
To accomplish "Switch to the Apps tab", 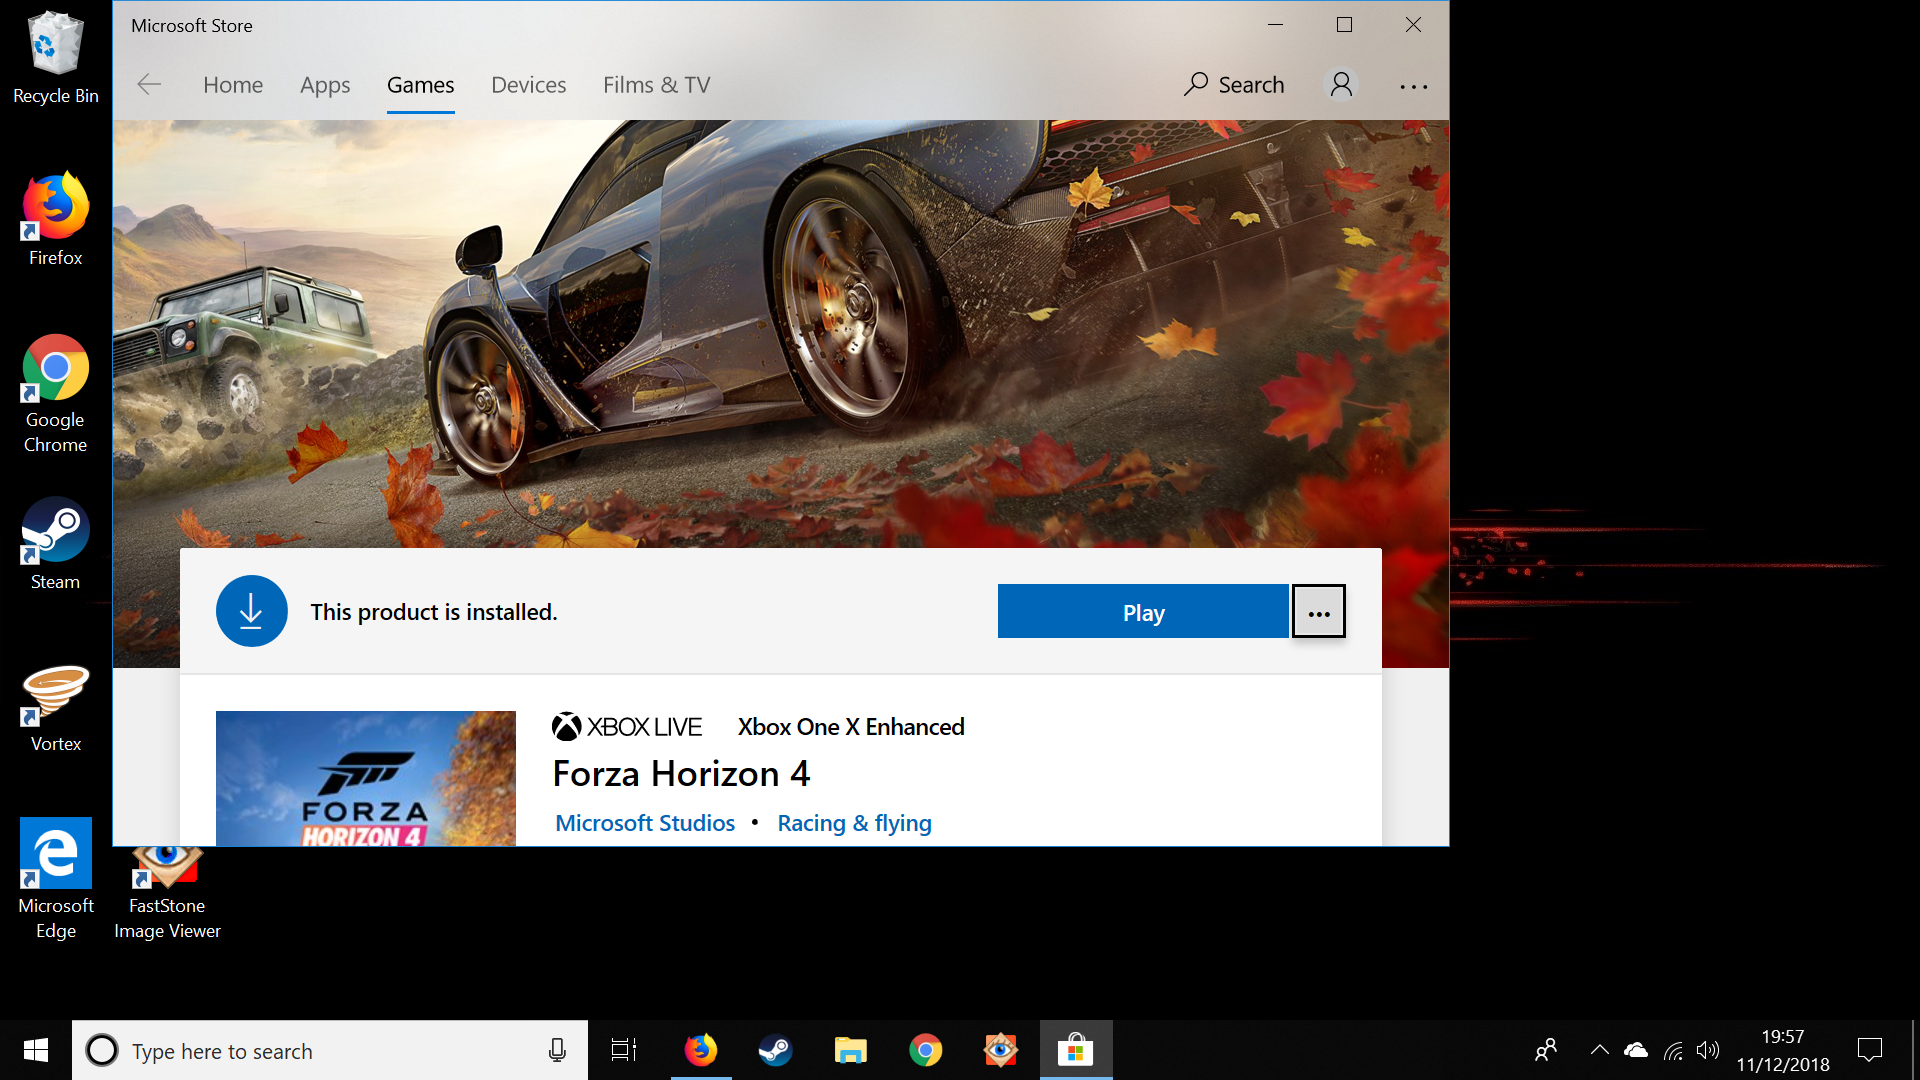I will [325, 85].
